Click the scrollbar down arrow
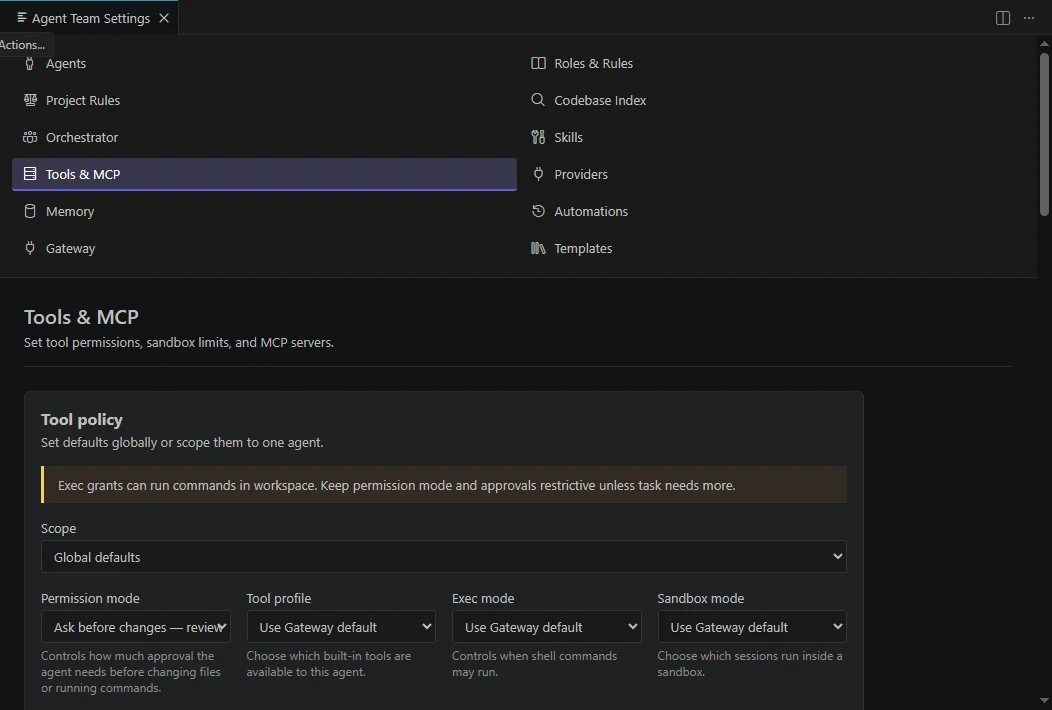Image resolution: width=1052 pixels, height=710 pixels. pos(1044,701)
